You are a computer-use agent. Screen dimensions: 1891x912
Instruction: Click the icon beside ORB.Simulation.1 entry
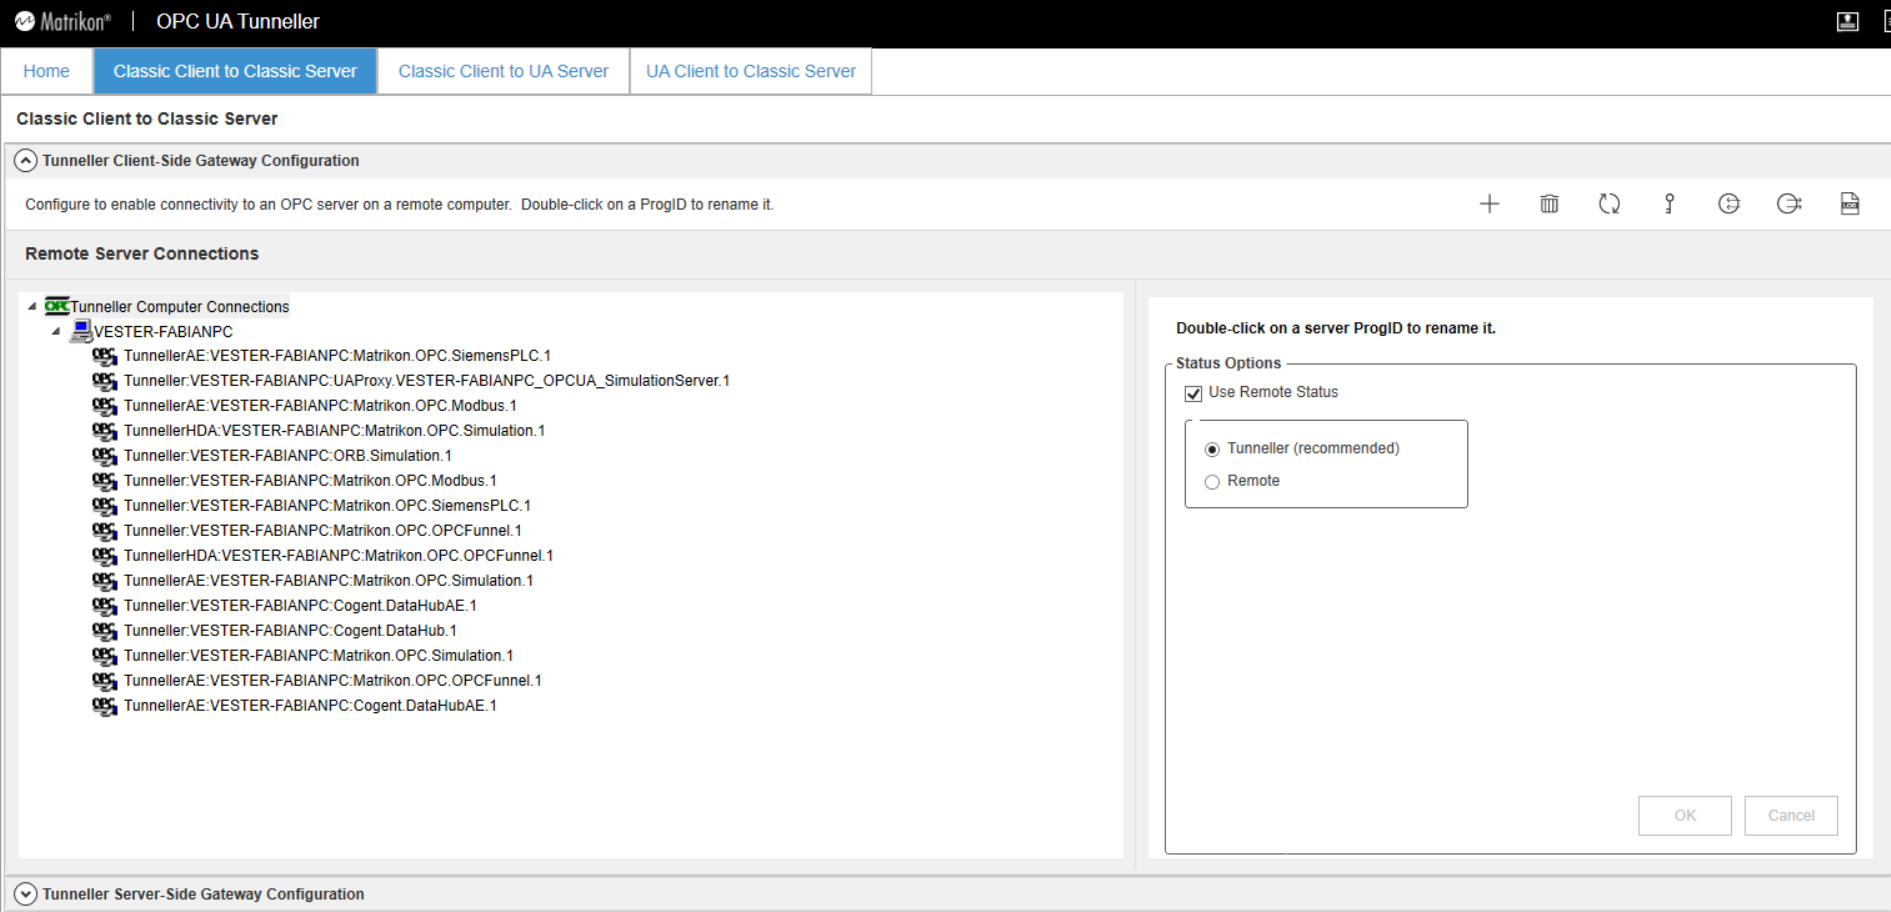pyautogui.click(x=104, y=456)
